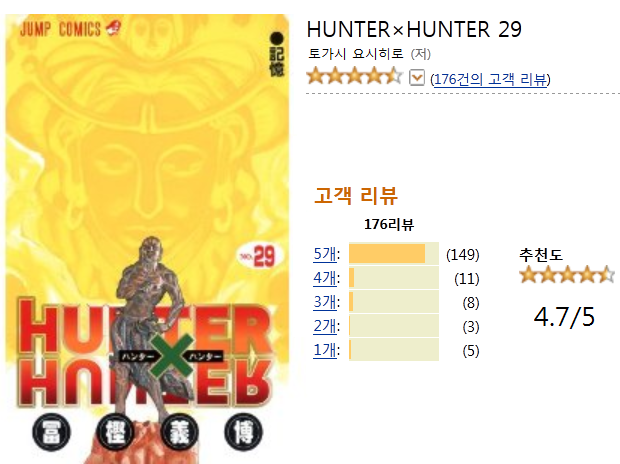Filter by 4개 star reviews link
The height and width of the screenshot is (464, 620).
pos(325,278)
